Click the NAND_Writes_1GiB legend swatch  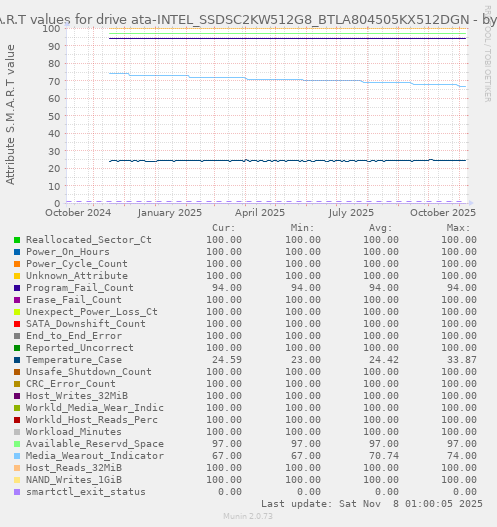[x=17, y=480]
